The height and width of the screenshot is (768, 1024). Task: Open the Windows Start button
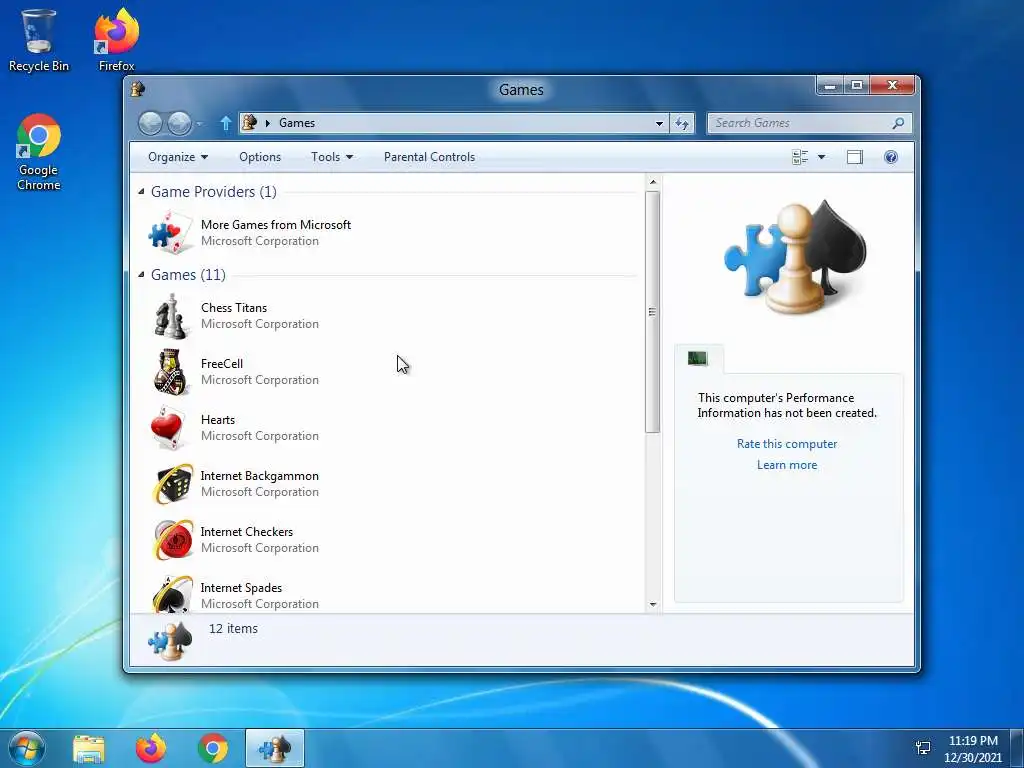(x=26, y=748)
